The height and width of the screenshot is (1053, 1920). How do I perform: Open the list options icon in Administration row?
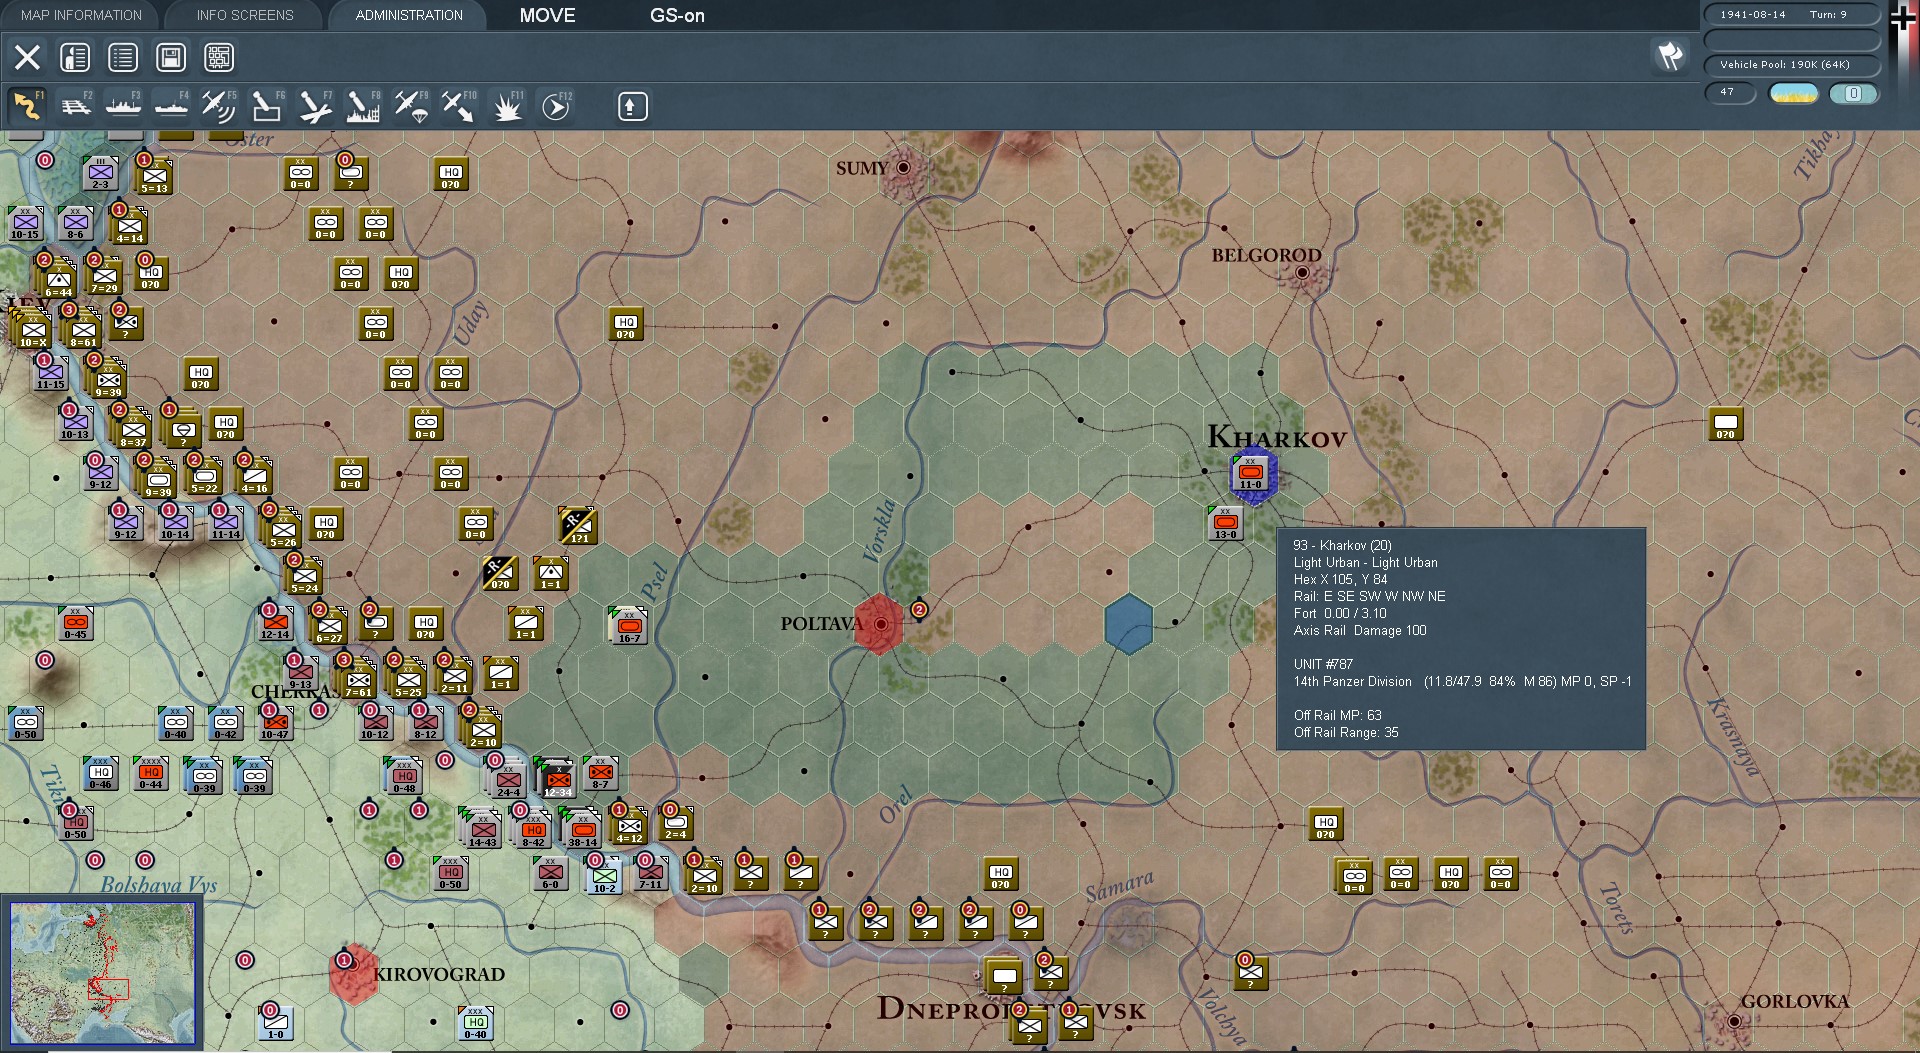[x=123, y=57]
